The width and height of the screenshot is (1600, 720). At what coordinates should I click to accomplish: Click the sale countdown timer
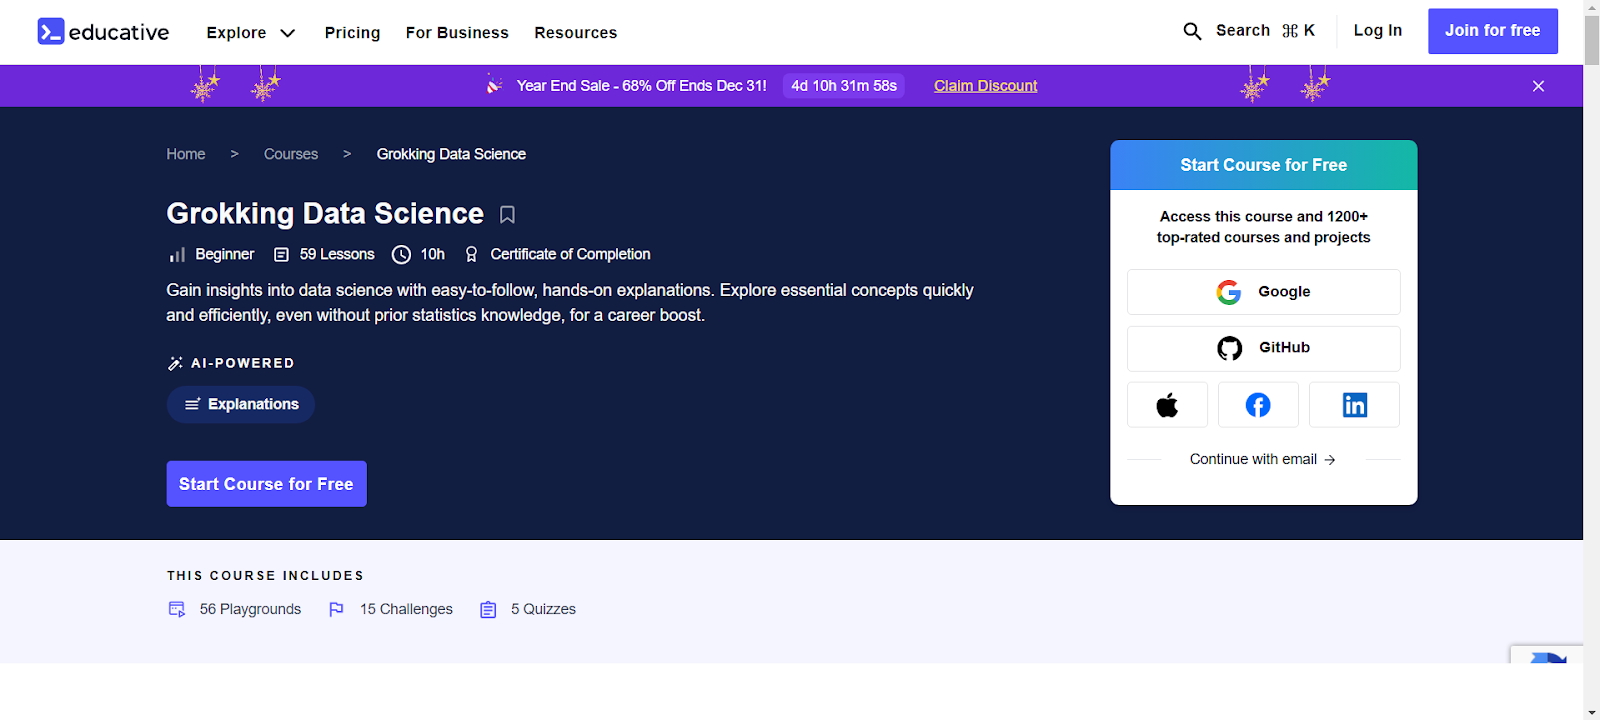(x=844, y=86)
